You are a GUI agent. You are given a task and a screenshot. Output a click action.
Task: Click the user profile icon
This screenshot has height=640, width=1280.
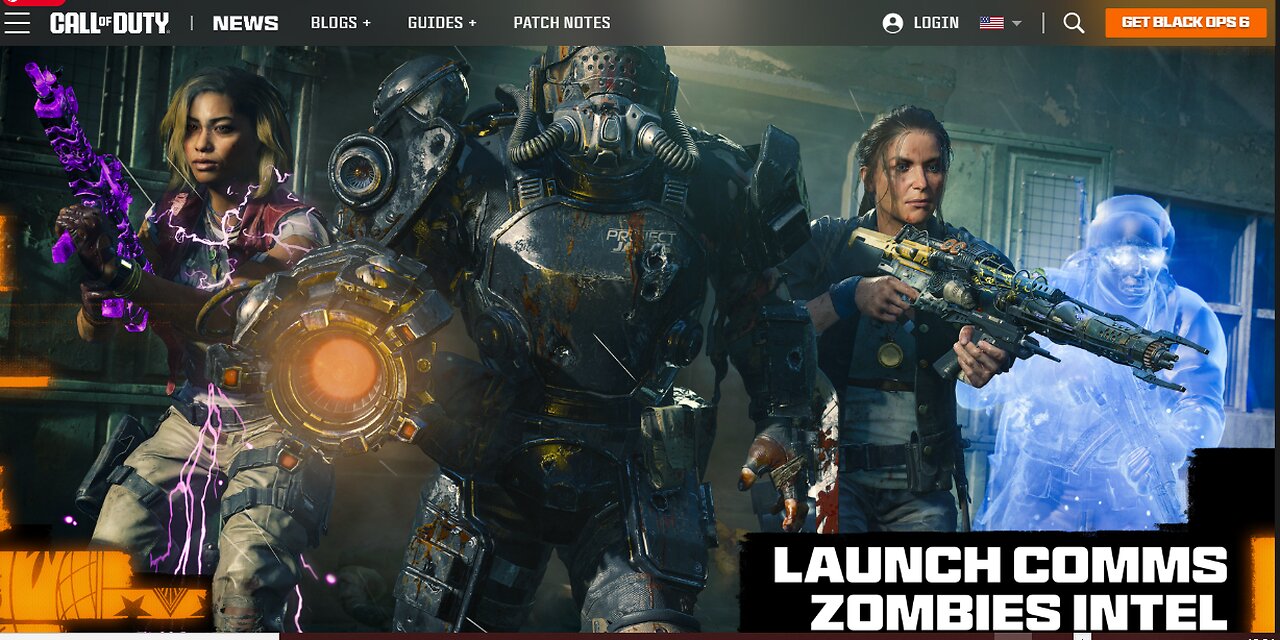(x=893, y=23)
